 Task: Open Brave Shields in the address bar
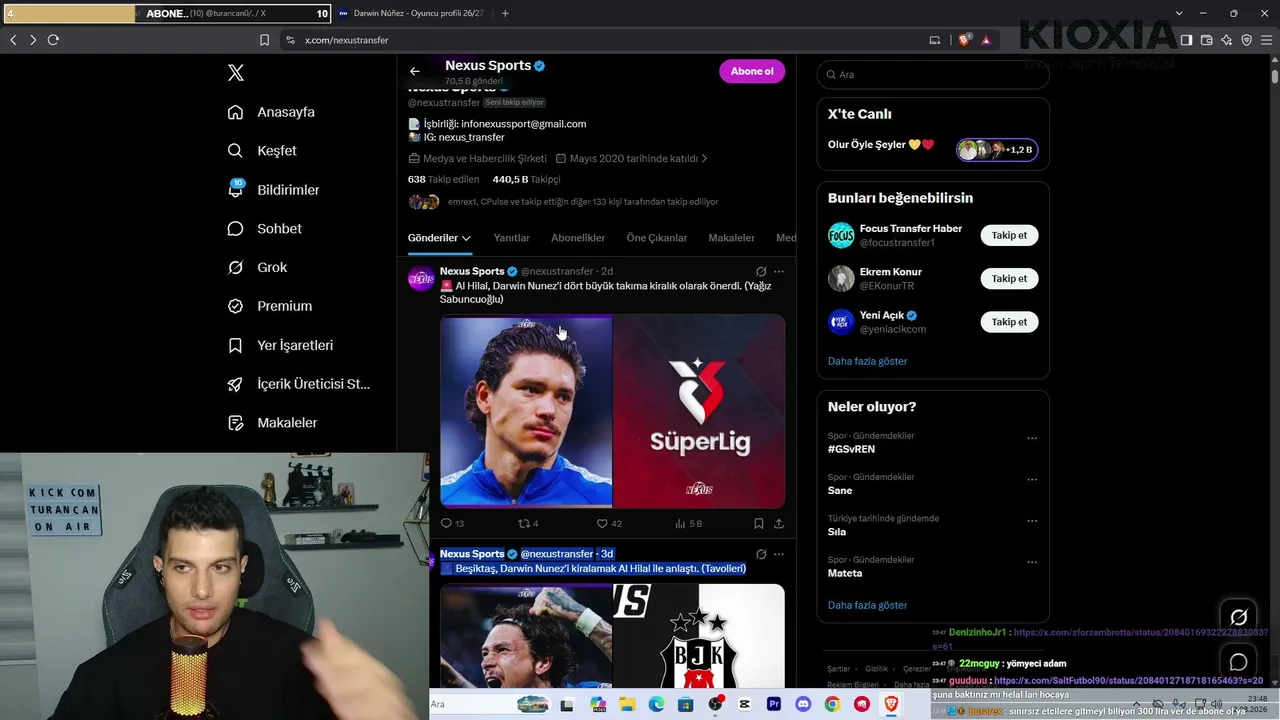coord(964,40)
